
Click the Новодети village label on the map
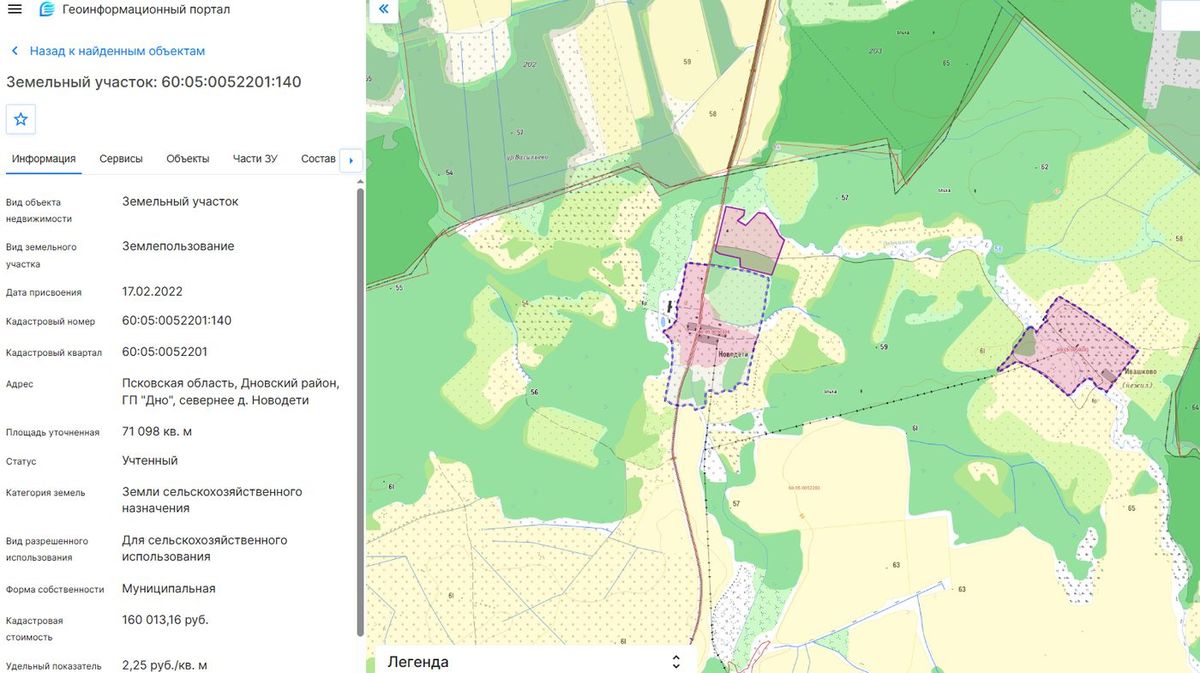point(733,355)
